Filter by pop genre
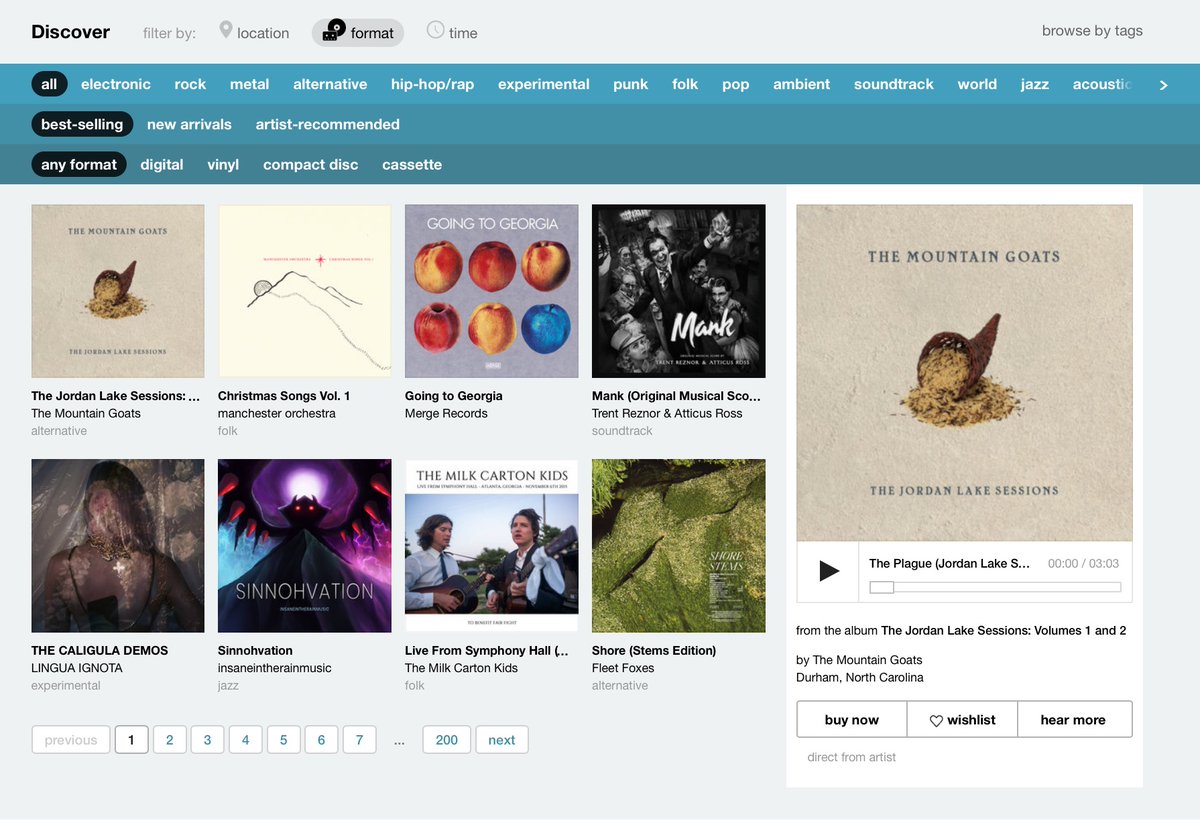Screen dimensions: 1200x835 [x=736, y=84]
